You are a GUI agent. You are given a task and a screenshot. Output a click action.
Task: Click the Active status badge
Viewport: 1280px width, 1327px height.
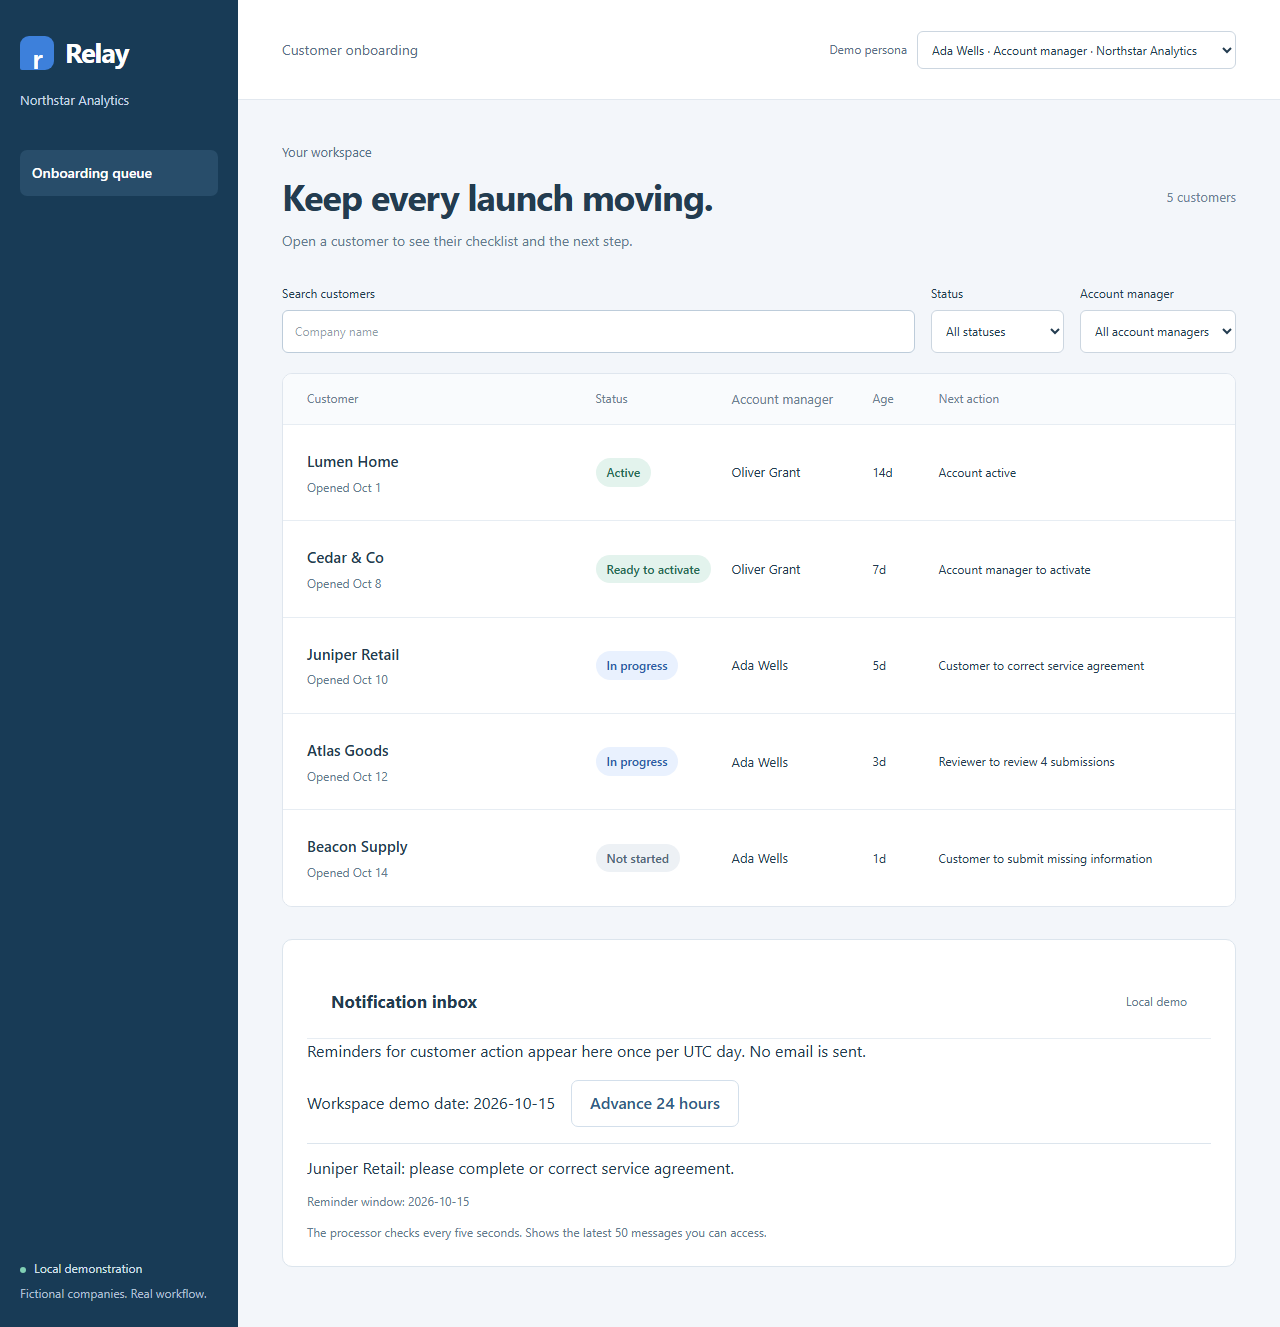[x=623, y=473]
